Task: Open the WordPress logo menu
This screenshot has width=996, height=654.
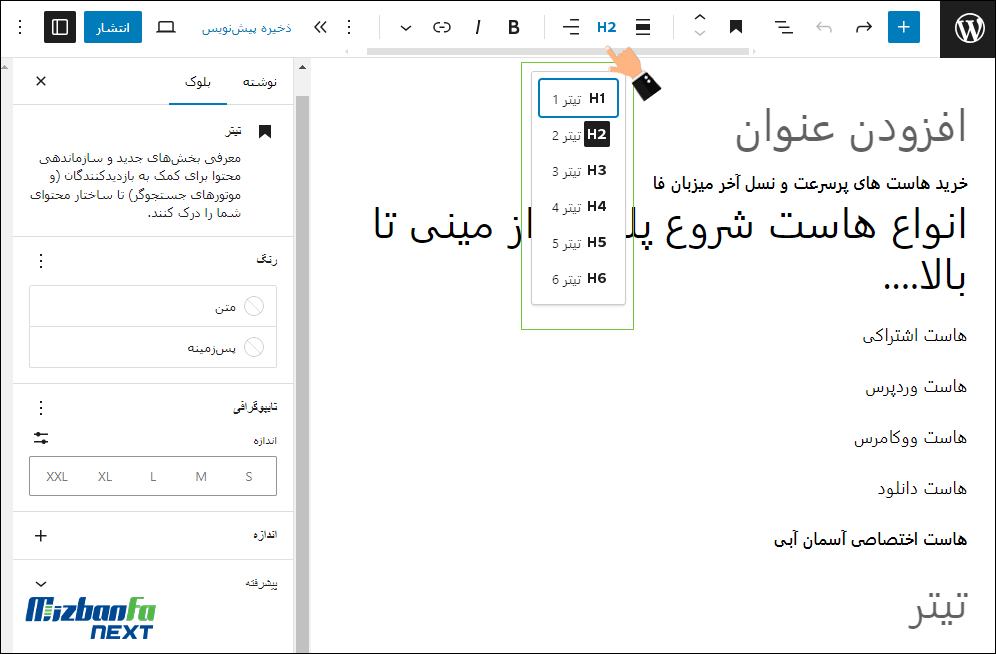Action: pyautogui.click(x=968, y=29)
